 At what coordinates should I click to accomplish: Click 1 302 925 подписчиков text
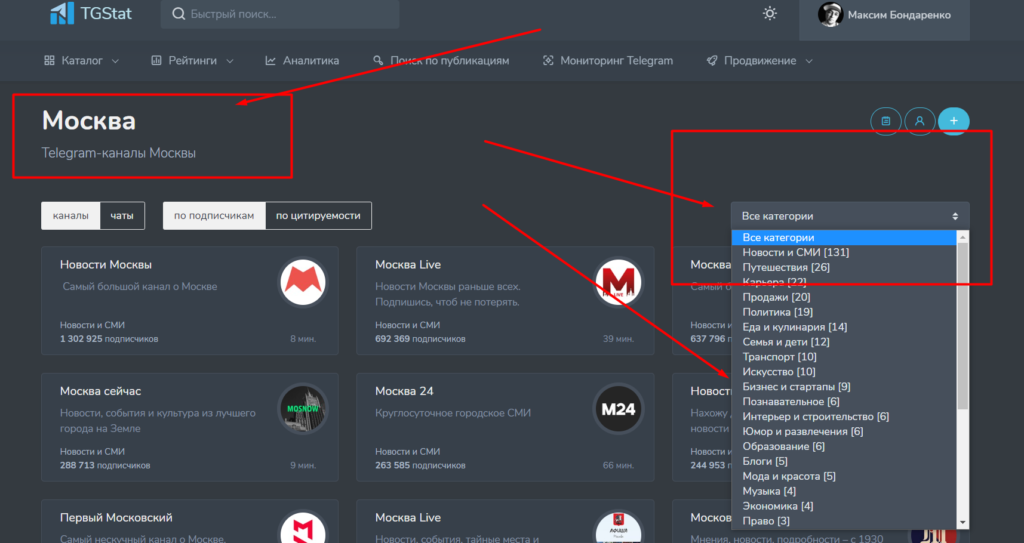click(x=109, y=339)
